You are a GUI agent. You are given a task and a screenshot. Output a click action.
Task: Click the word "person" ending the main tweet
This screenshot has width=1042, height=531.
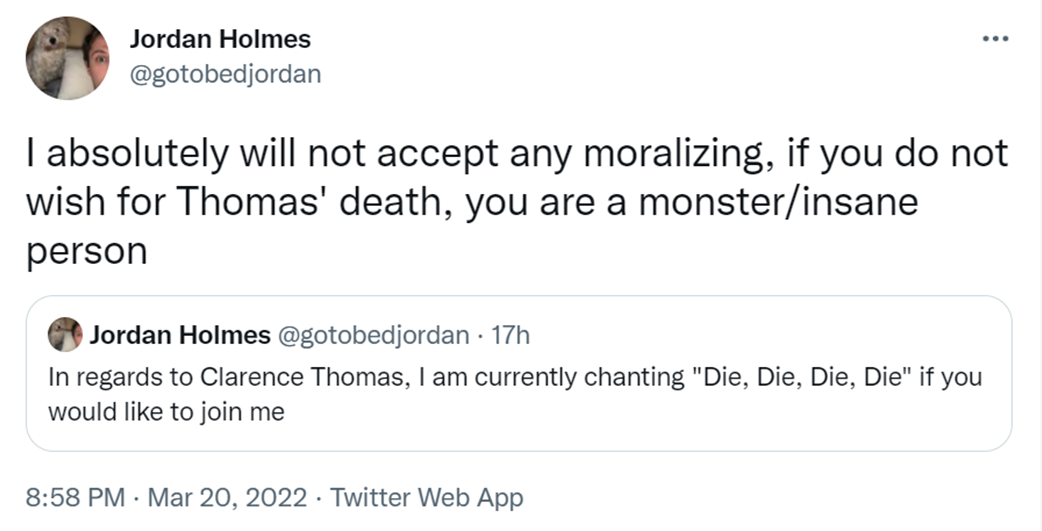[86, 250]
